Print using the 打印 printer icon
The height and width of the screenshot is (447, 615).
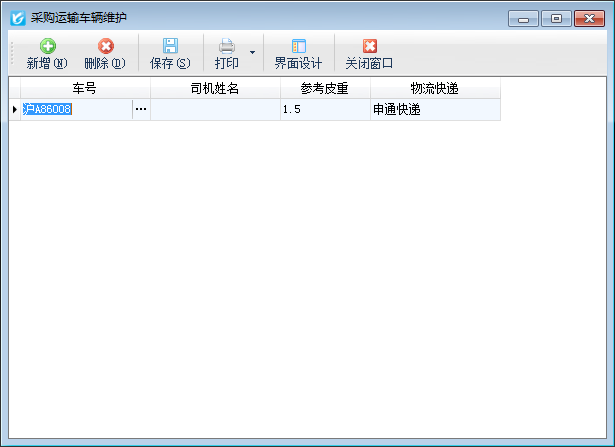[227, 47]
